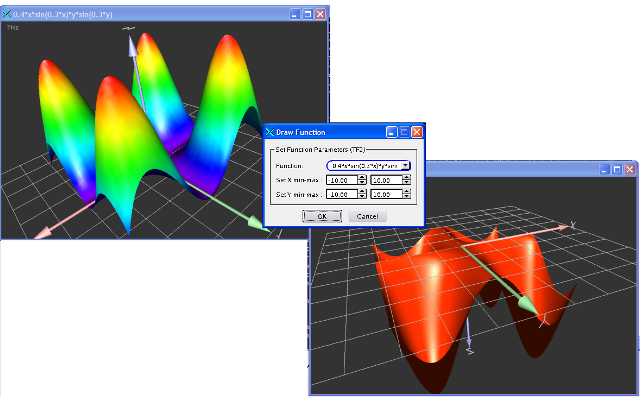Cancel the Draw Function dialog
The height and width of the screenshot is (397, 640).
[x=367, y=216]
